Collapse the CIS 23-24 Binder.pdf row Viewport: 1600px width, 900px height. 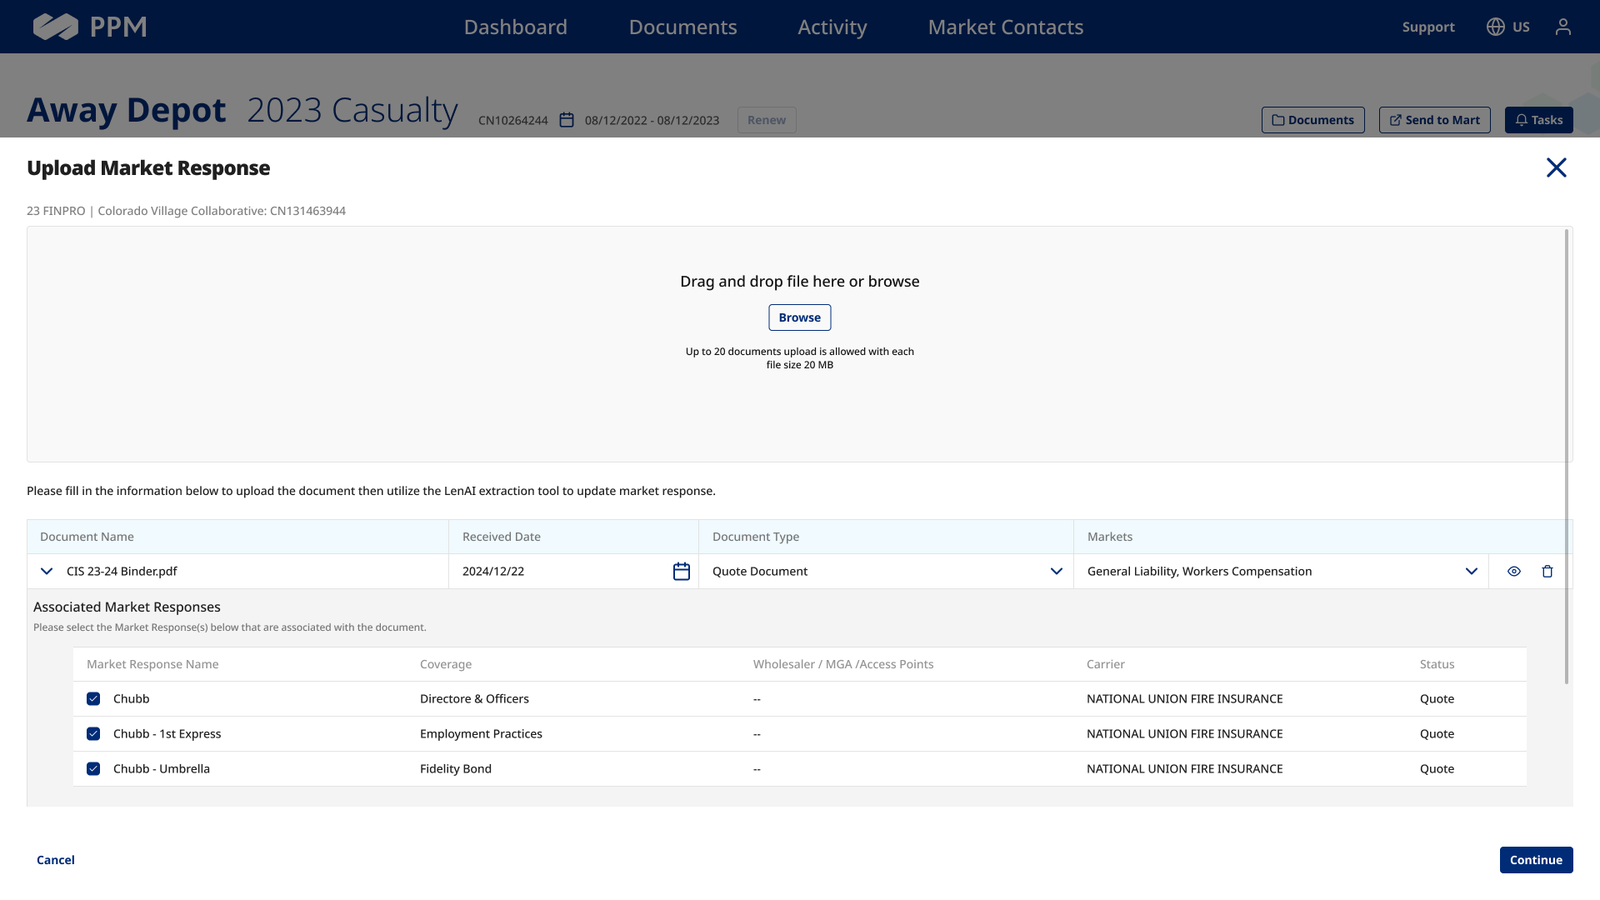46,571
